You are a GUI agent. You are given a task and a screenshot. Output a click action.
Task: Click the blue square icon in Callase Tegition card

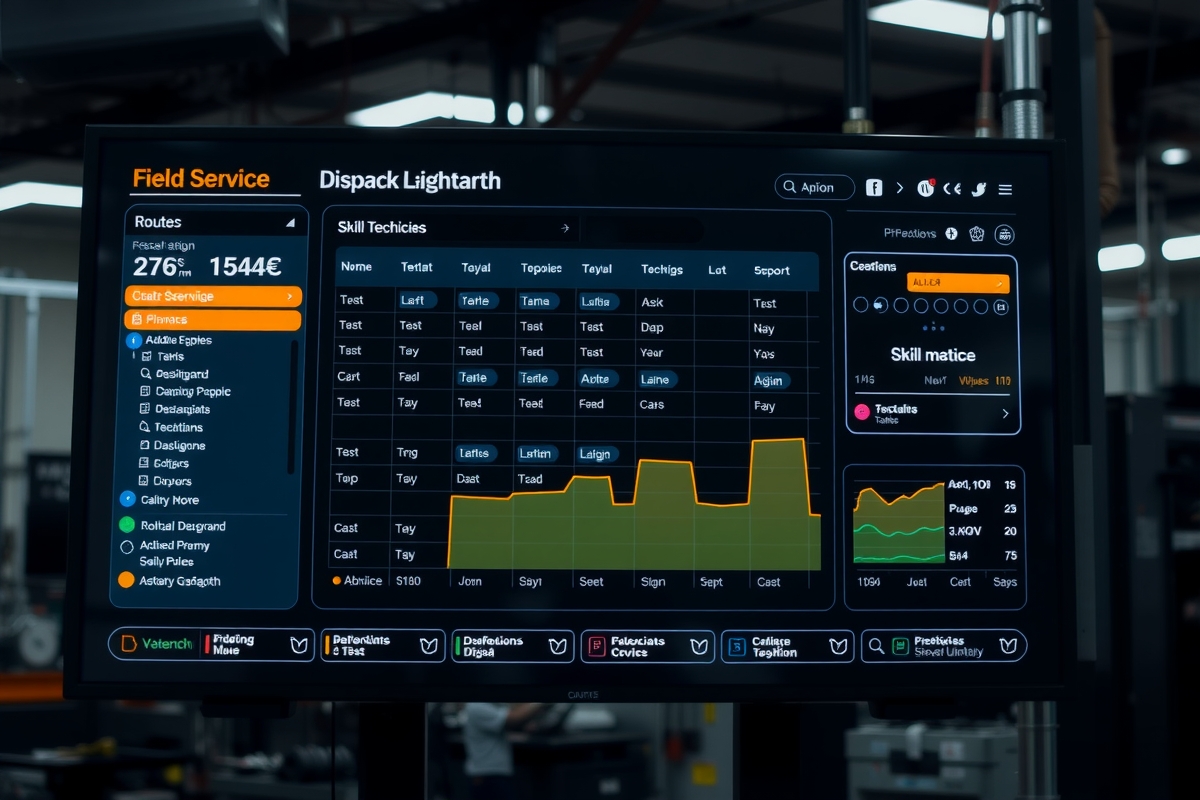click(x=737, y=646)
